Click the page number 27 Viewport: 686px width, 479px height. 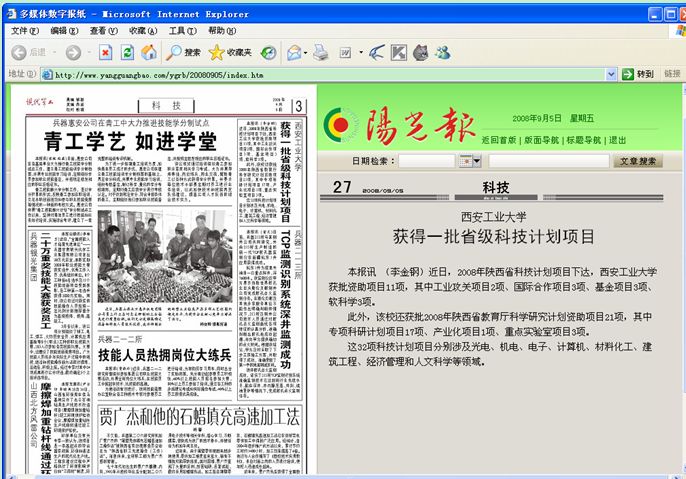tap(342, 187)
